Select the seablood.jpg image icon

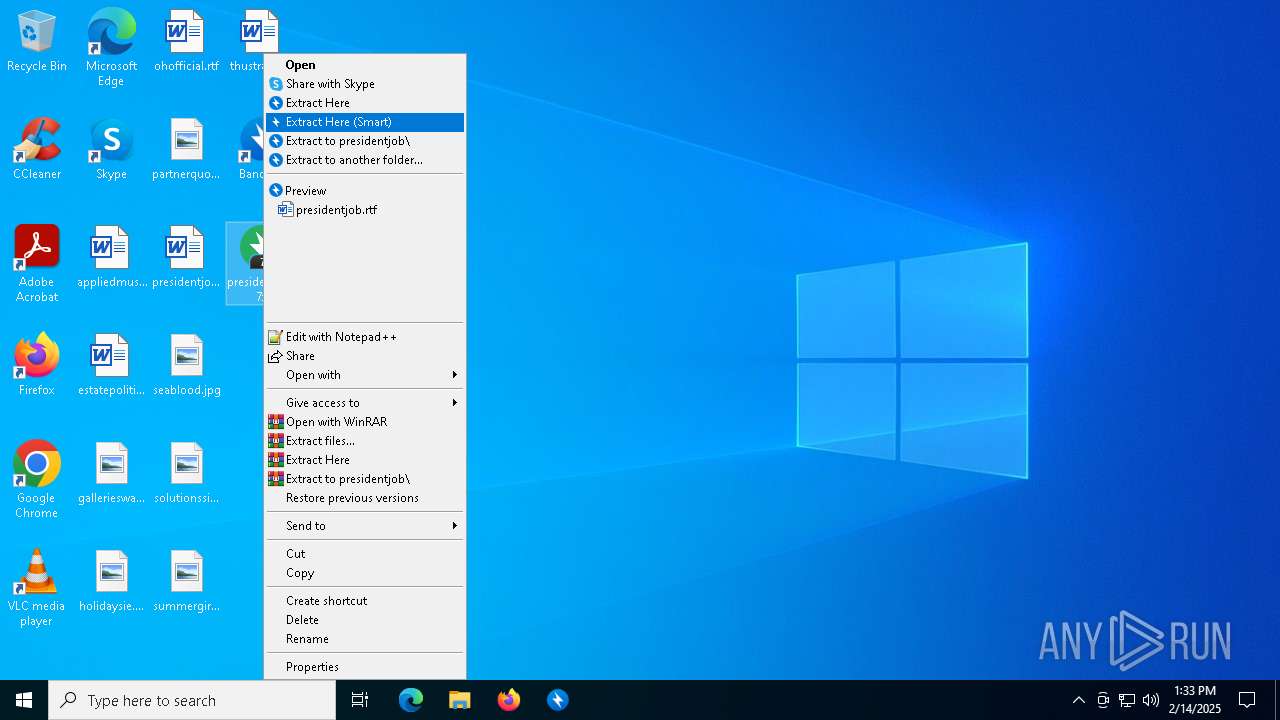tap(186, 366)
